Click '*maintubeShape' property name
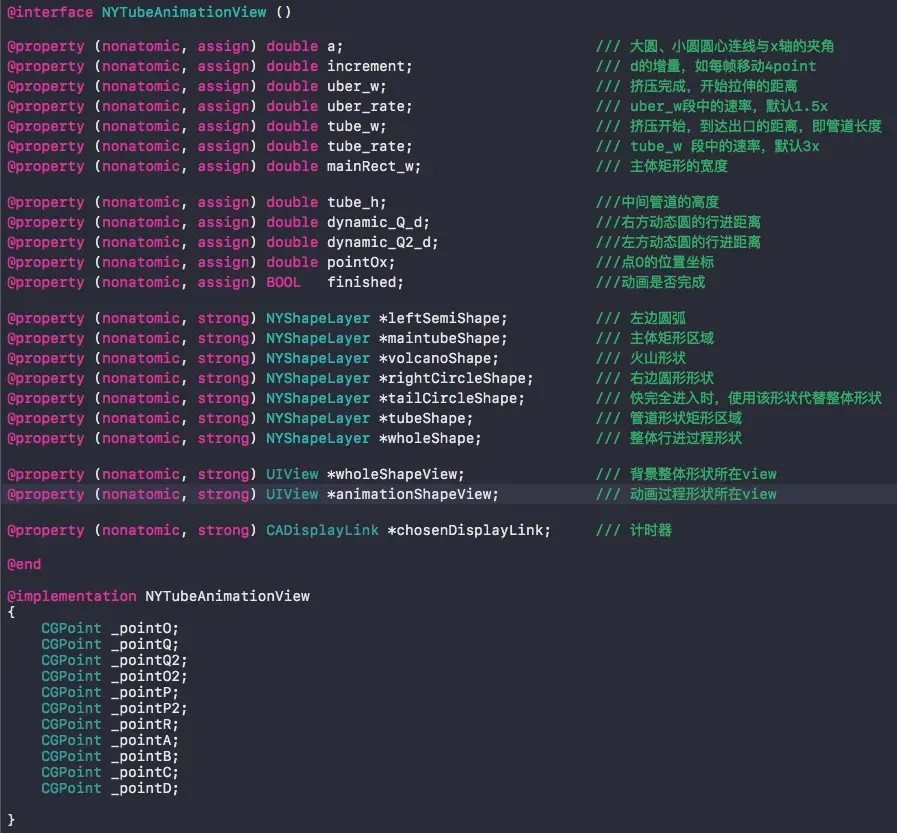 (x=439, y=339)
